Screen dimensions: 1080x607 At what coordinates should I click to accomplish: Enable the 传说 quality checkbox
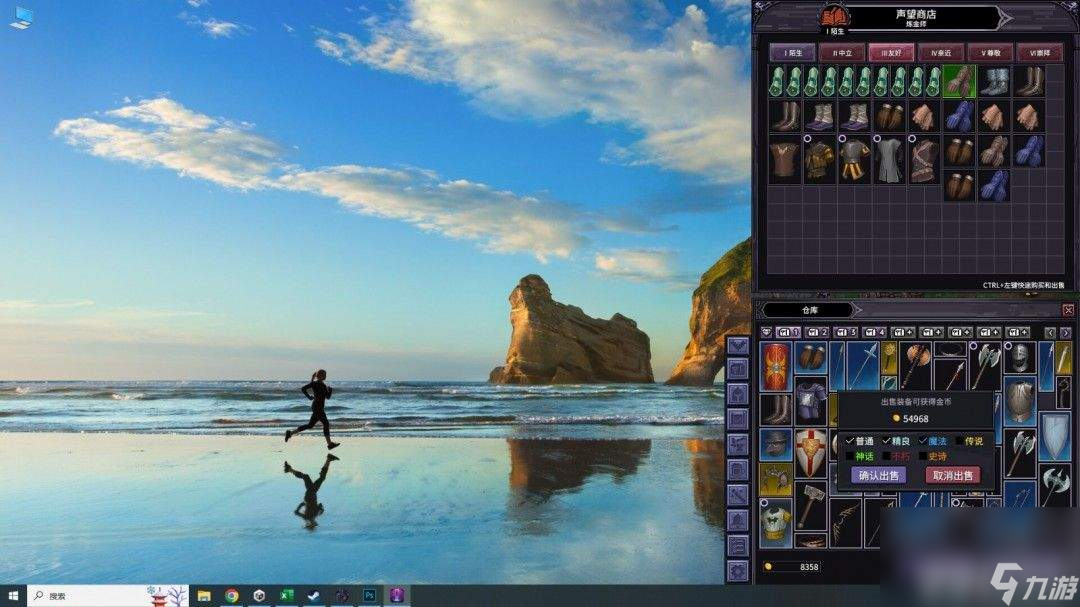coord(959,441)
